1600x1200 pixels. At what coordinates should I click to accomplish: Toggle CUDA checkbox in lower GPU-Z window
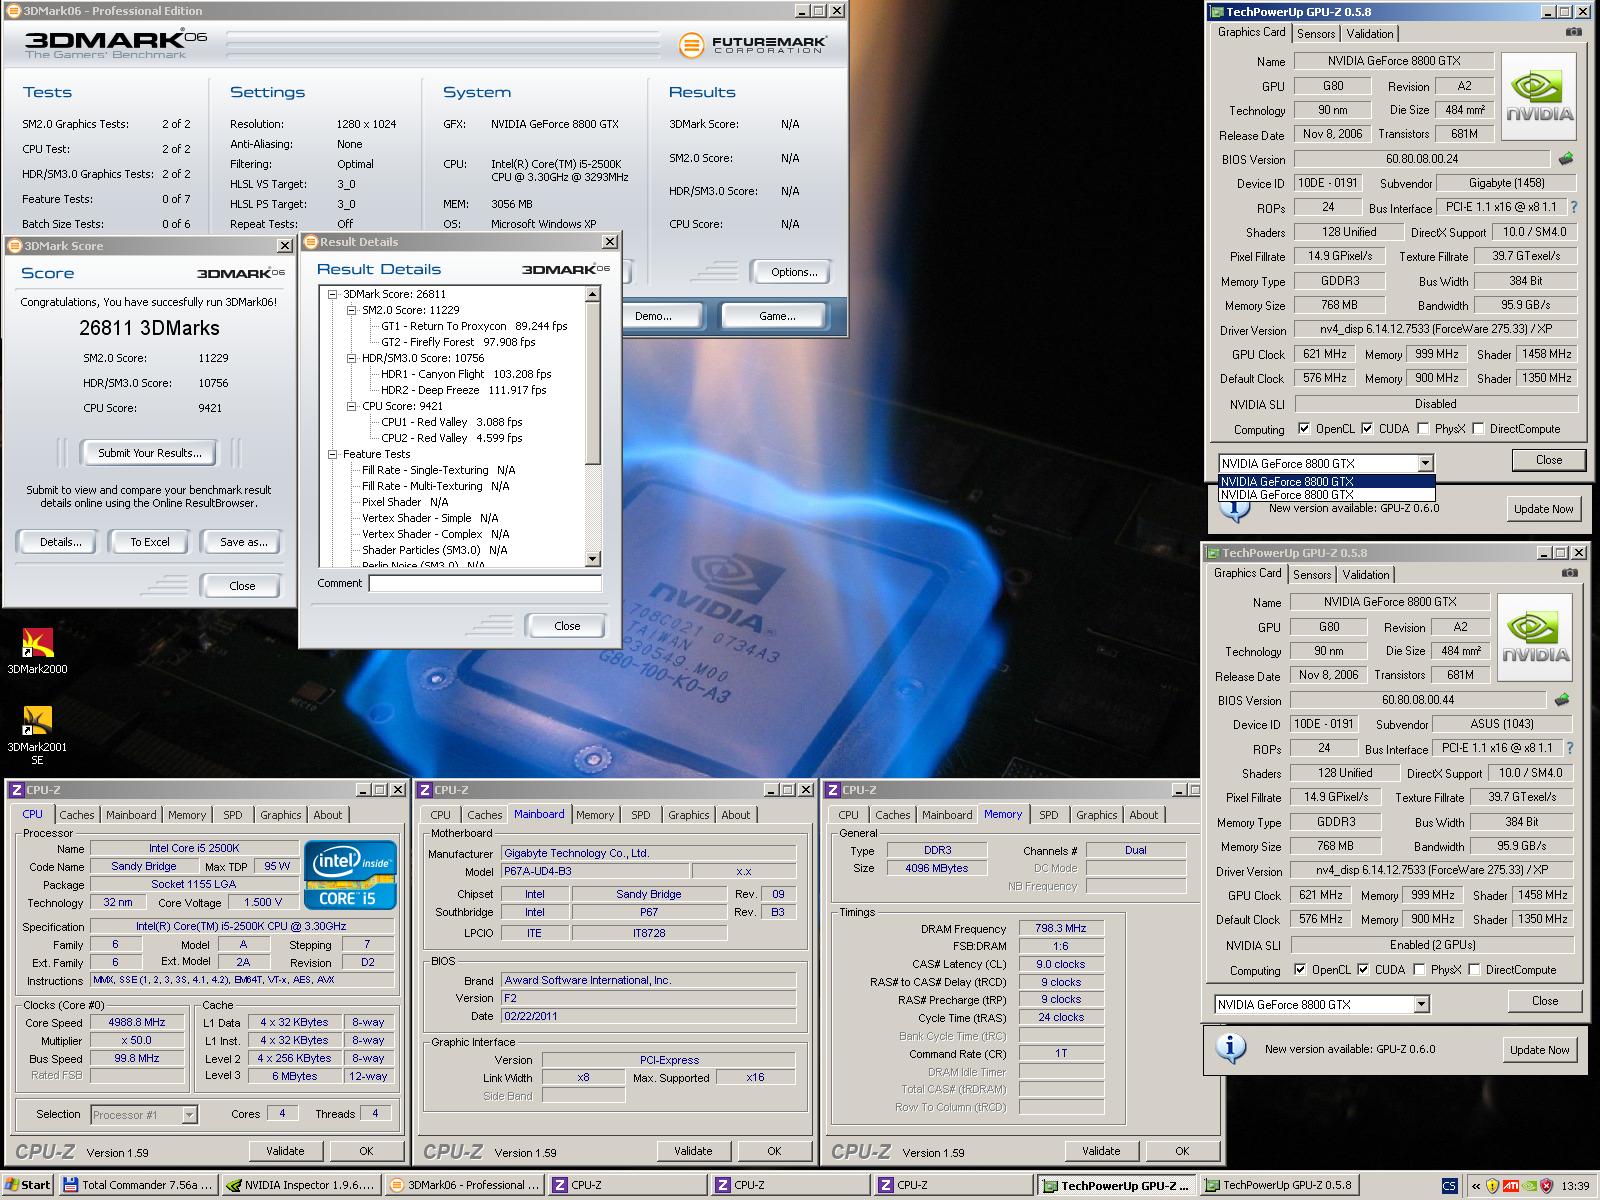(1363, 969)
